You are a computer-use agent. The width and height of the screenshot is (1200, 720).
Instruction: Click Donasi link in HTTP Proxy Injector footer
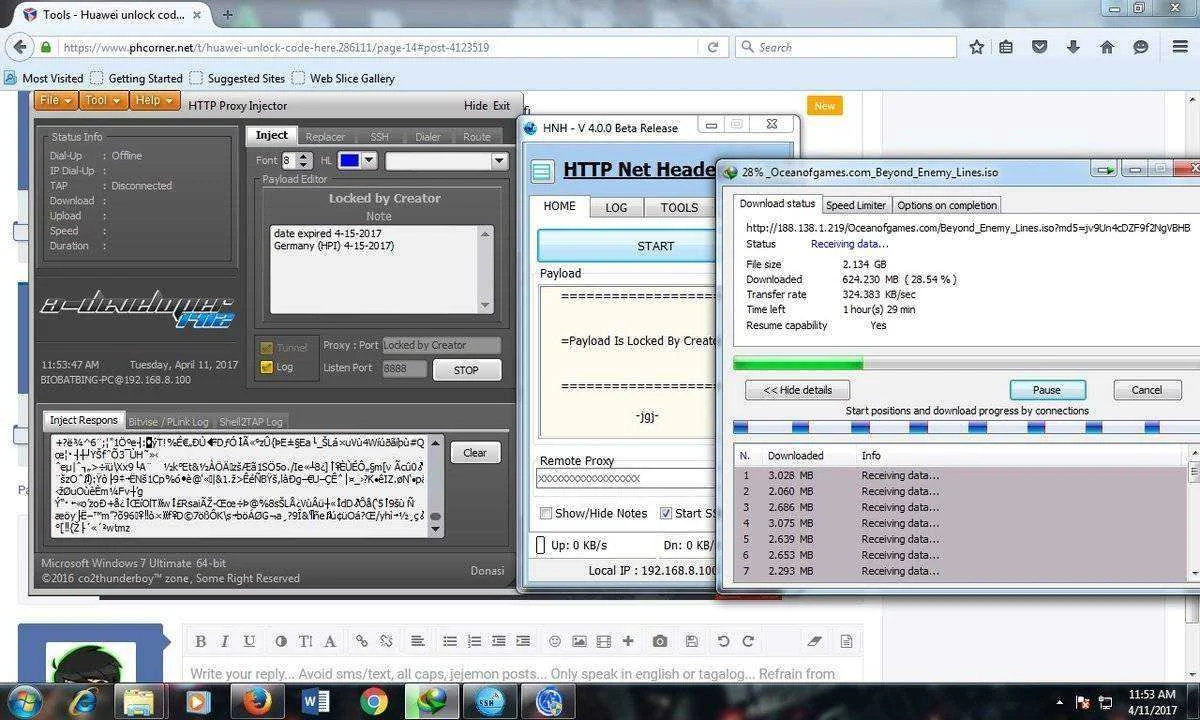coord(487,571)
